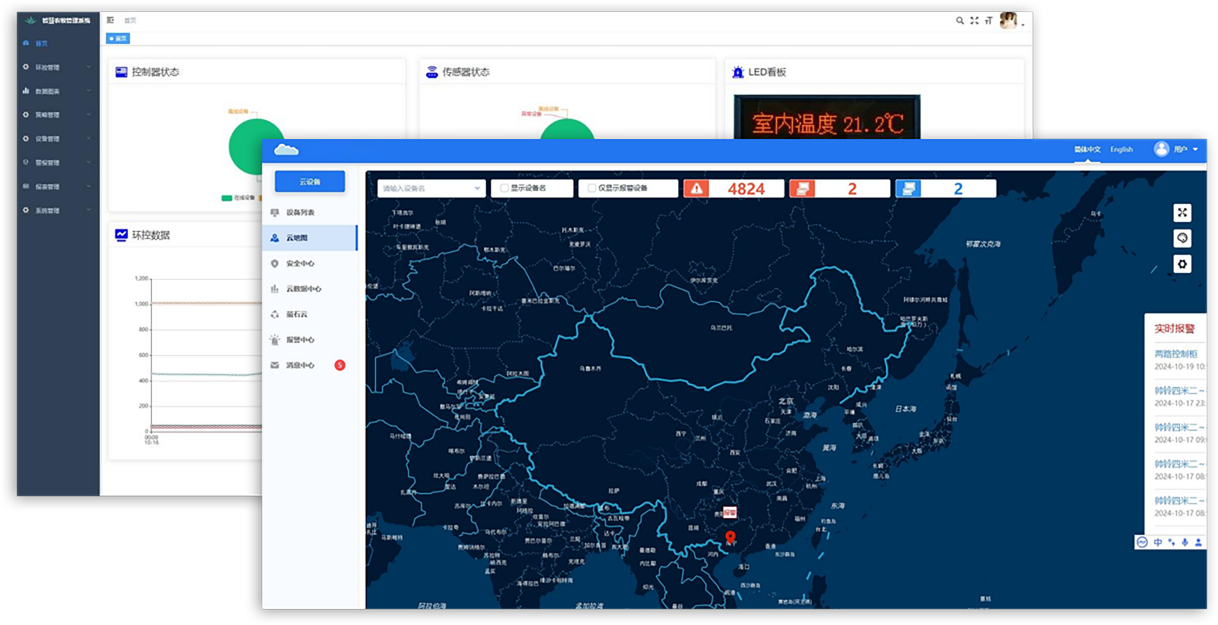Click the 云设备 blue button
This screenshot has width=1218, height=625.
pos(310,181)
